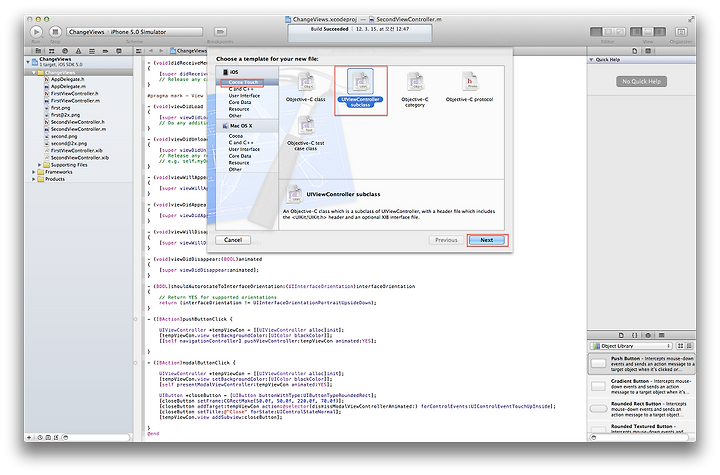Screen dimensions: 720x475
Task: Open the related files menu icon in jump bar
Action: coord(138,51)
